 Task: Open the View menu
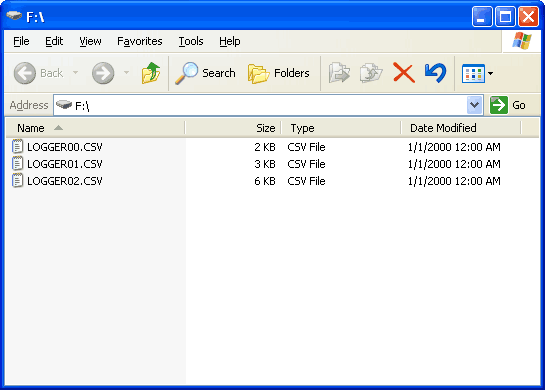(x=90, y=41)
